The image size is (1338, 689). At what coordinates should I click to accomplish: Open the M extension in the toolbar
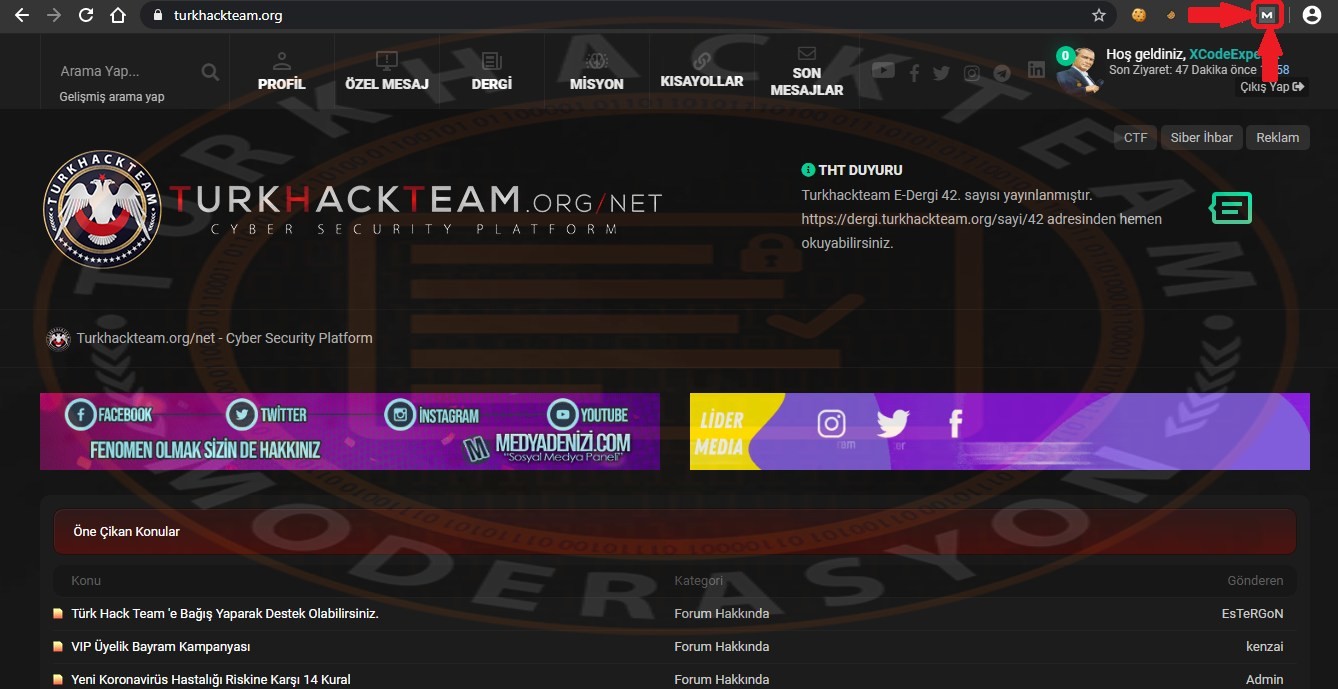1267,15
